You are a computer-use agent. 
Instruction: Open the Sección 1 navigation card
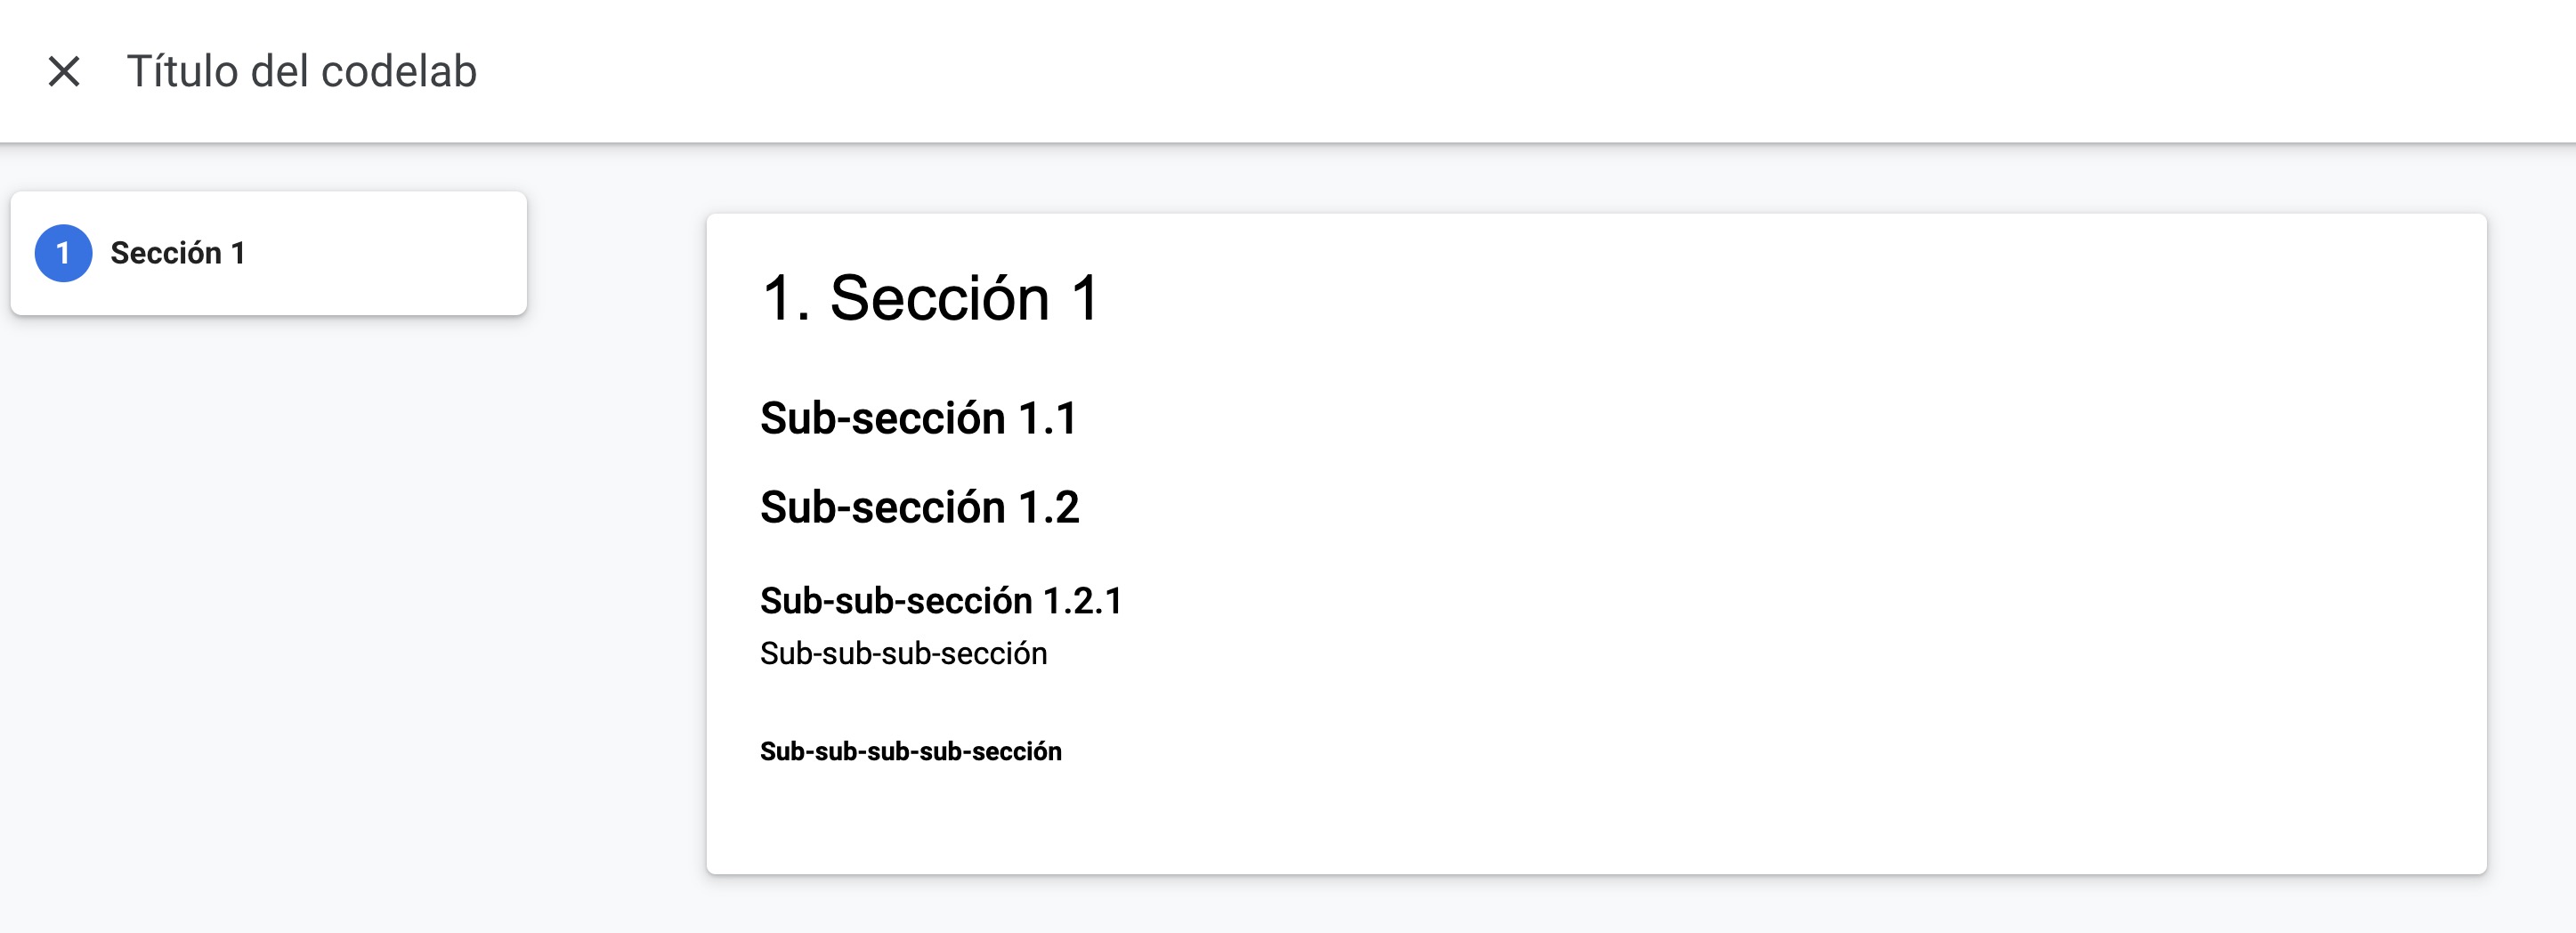268,252
